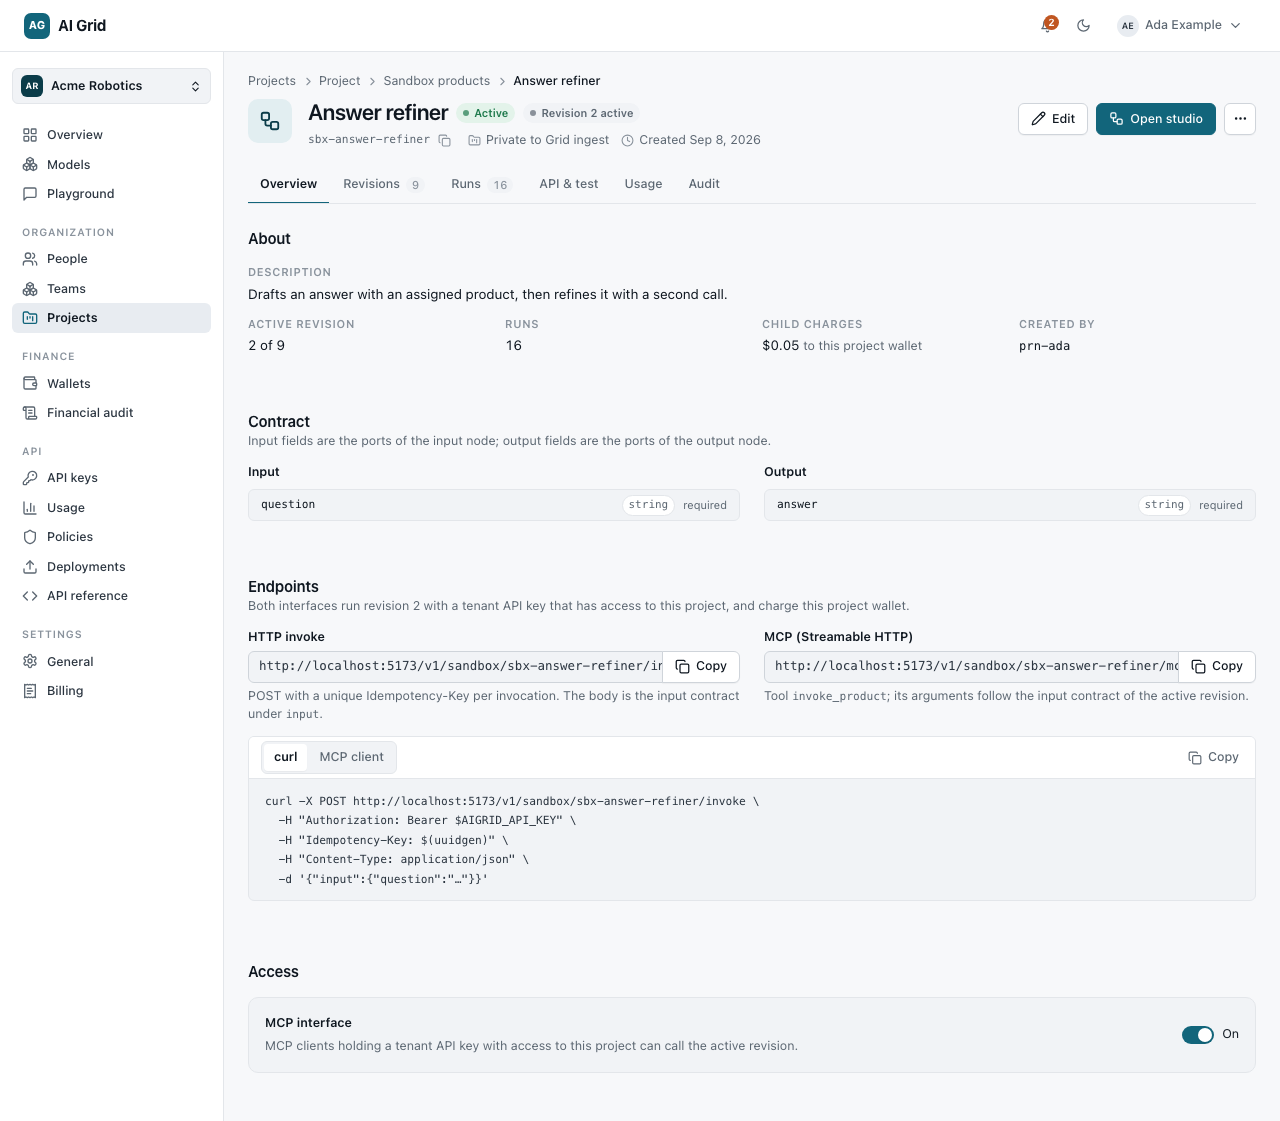Open Playground in the sidebar
This screenshot has width=1280, height=1121.
click(x=111, y=194)
